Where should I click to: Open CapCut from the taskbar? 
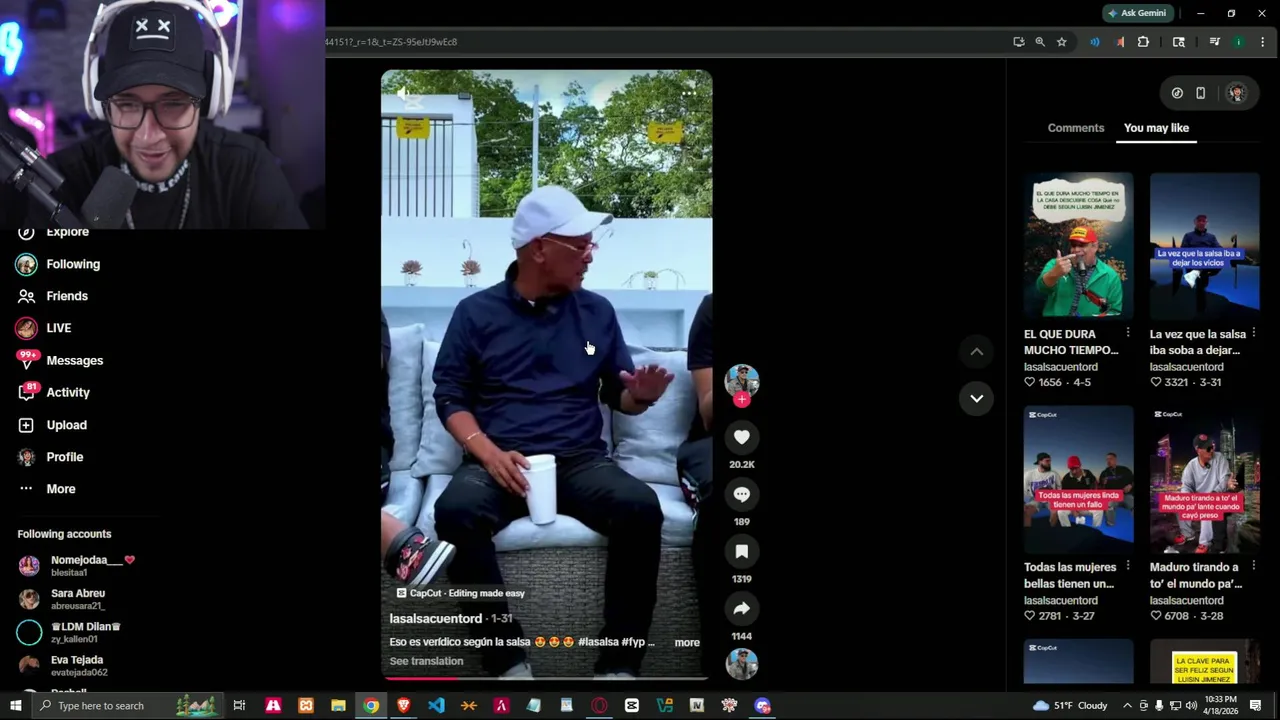[x=631, y=706]
